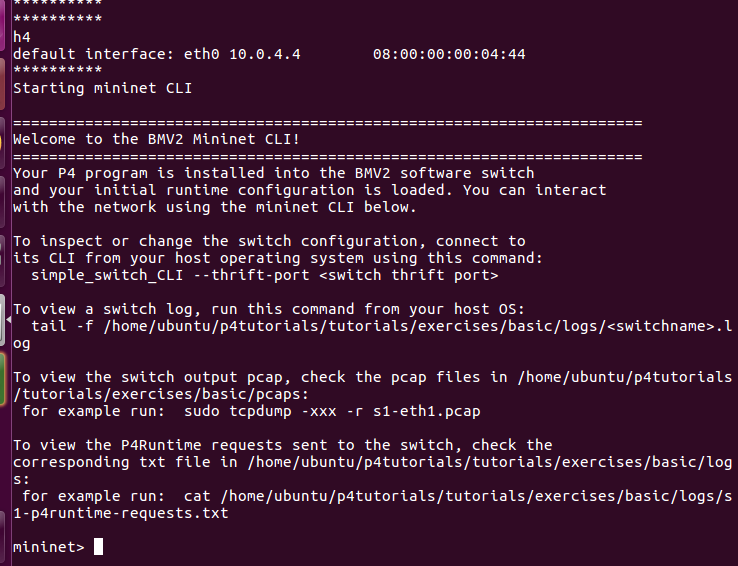Click the 10.0.4.4 IP address
738x566 pixels.
pos(265,54)
